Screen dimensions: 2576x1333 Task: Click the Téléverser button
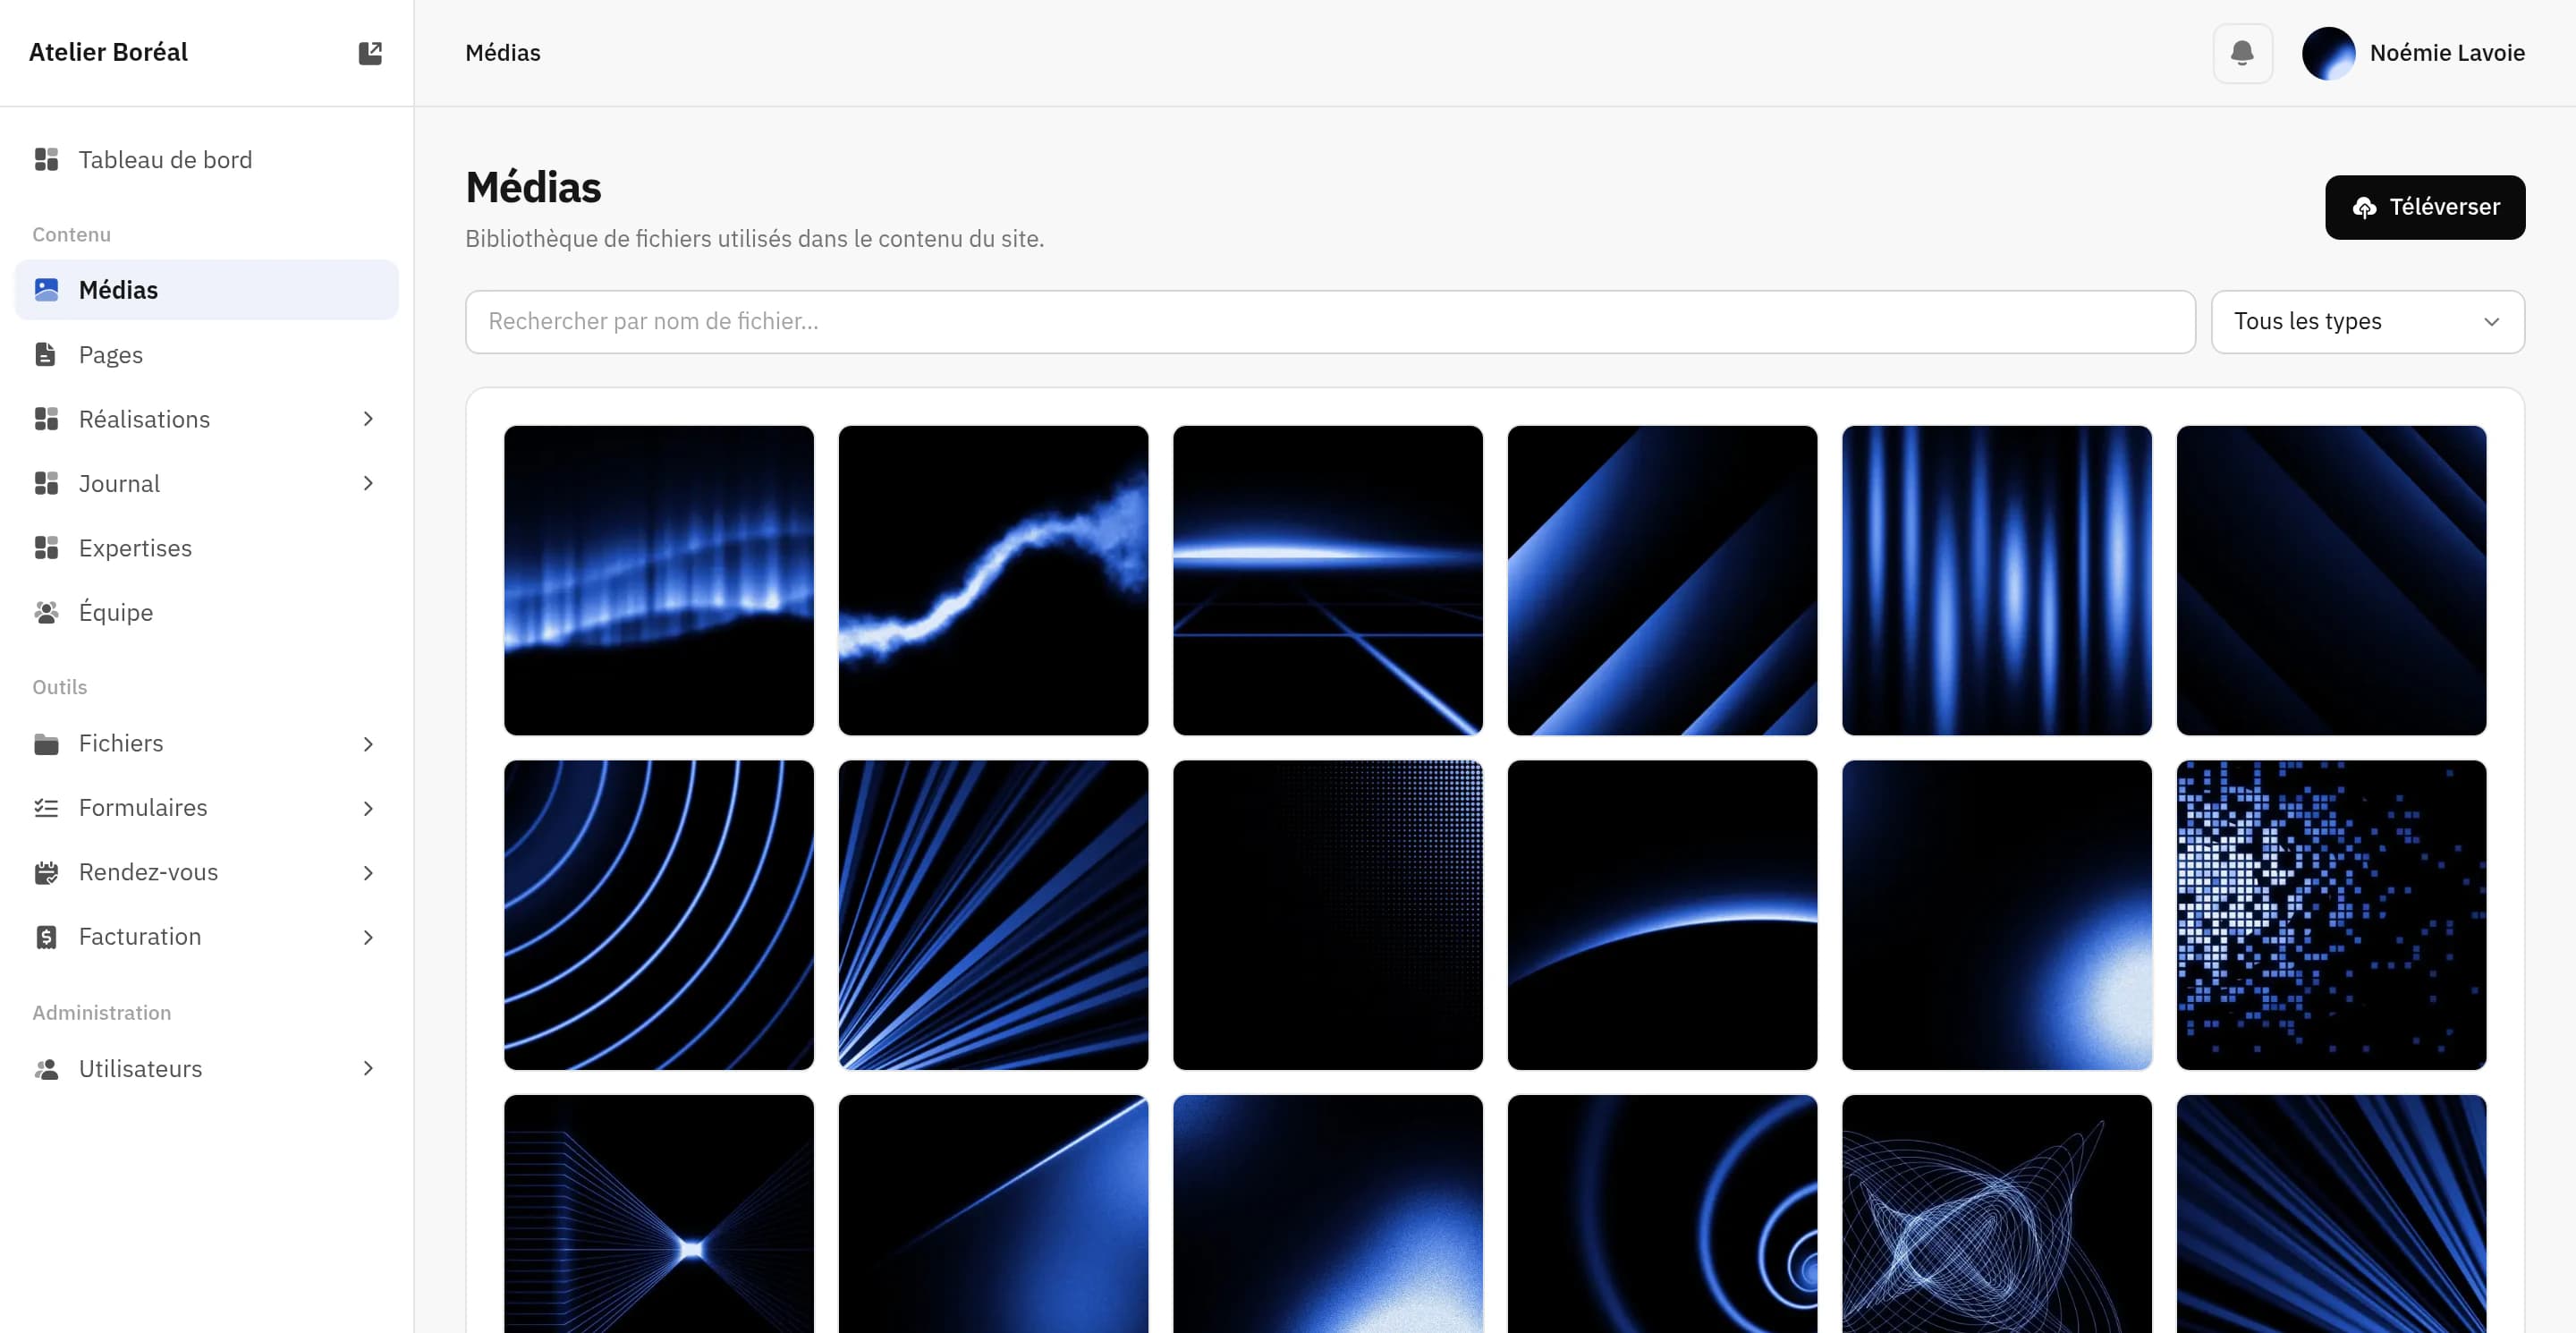pos(2424,207)
